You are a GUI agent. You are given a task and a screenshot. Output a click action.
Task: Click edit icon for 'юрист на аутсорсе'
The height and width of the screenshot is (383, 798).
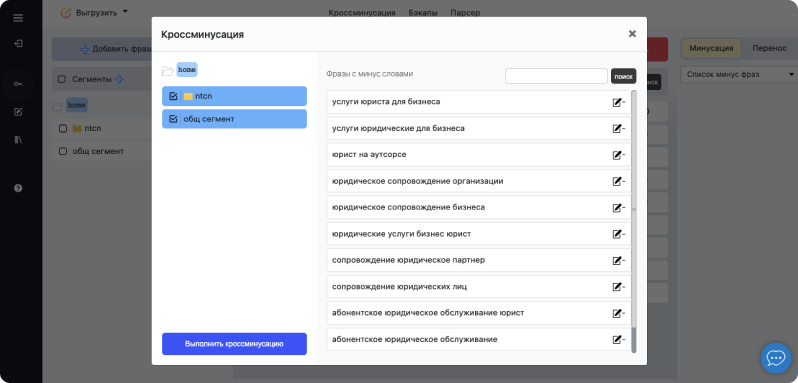click(x=617, y=155)
